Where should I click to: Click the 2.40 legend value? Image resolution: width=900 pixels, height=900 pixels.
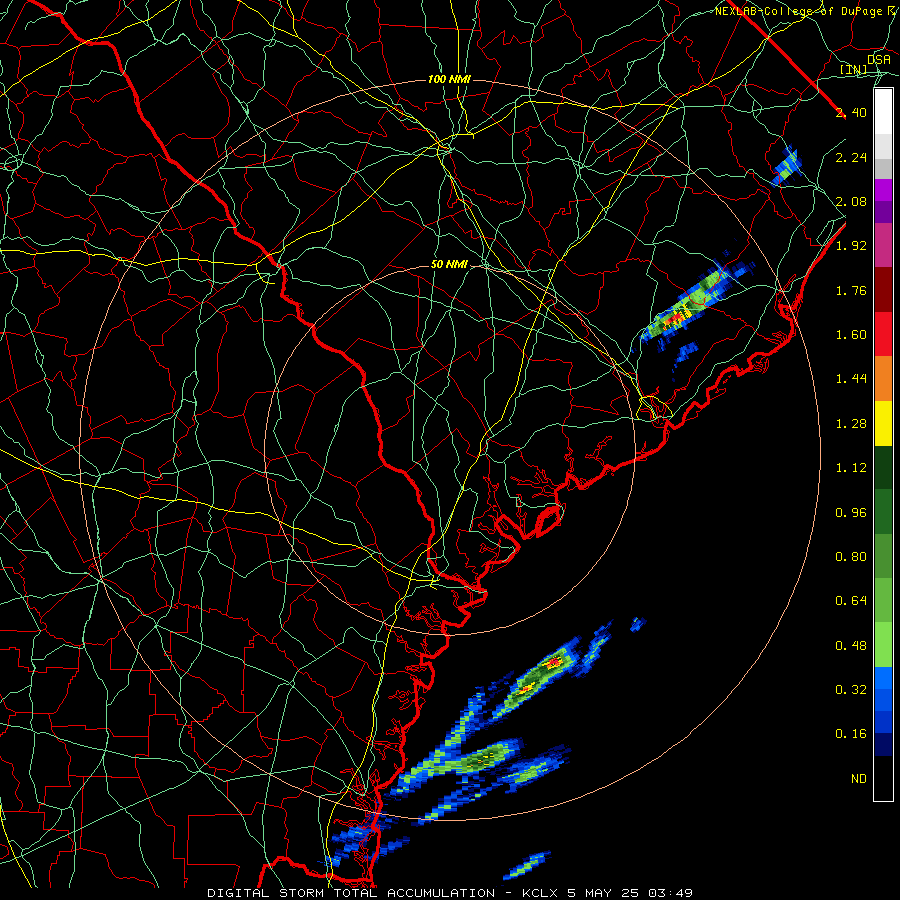point(851,112)
